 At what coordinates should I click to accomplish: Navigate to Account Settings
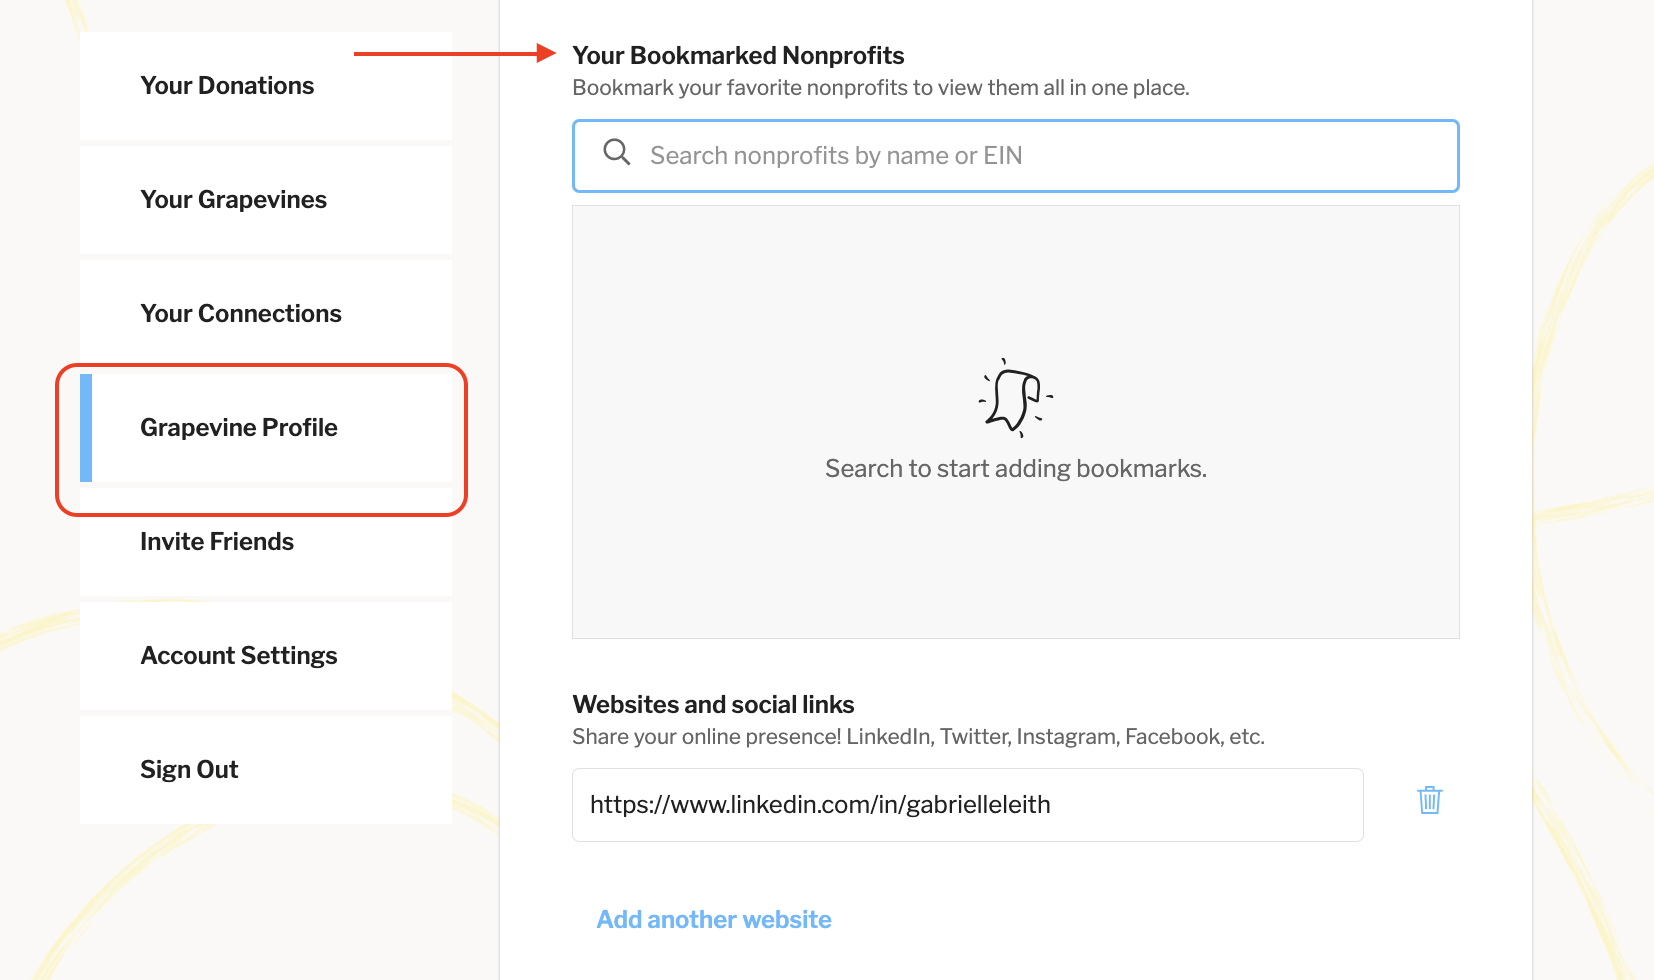coord(239,656)
